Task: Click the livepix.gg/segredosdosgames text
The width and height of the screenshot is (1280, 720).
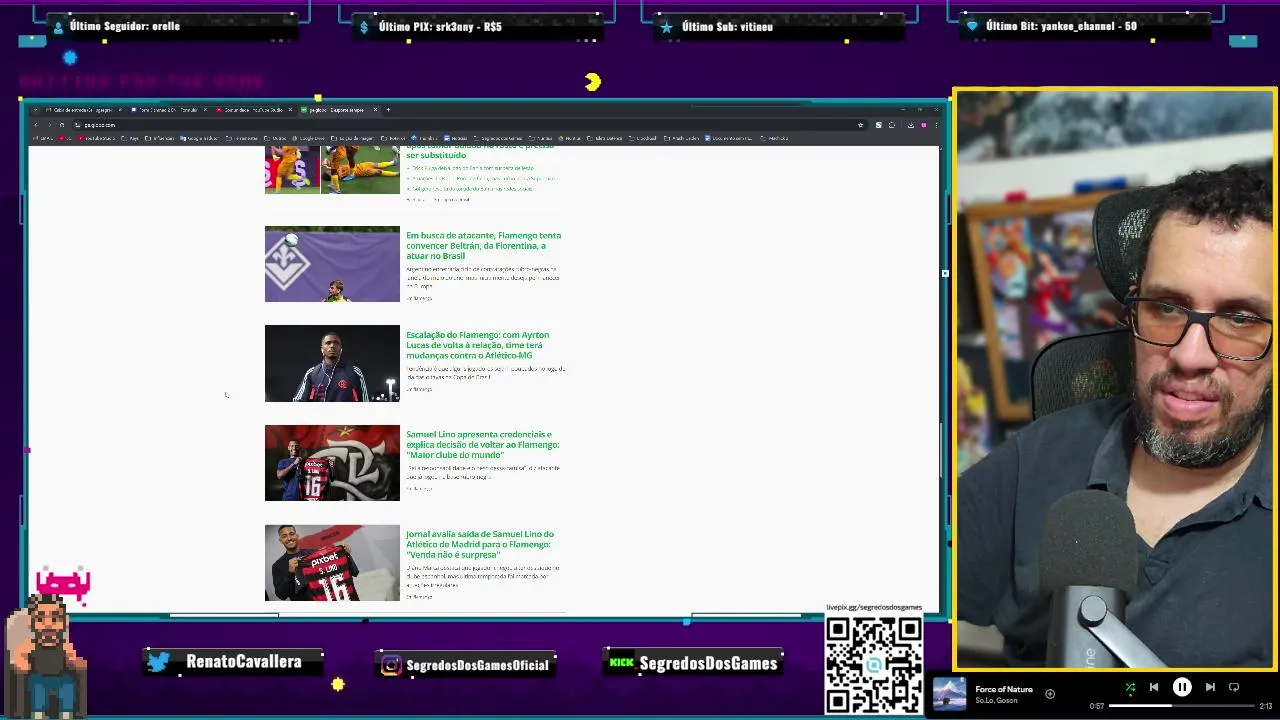Action: point(874,608)
